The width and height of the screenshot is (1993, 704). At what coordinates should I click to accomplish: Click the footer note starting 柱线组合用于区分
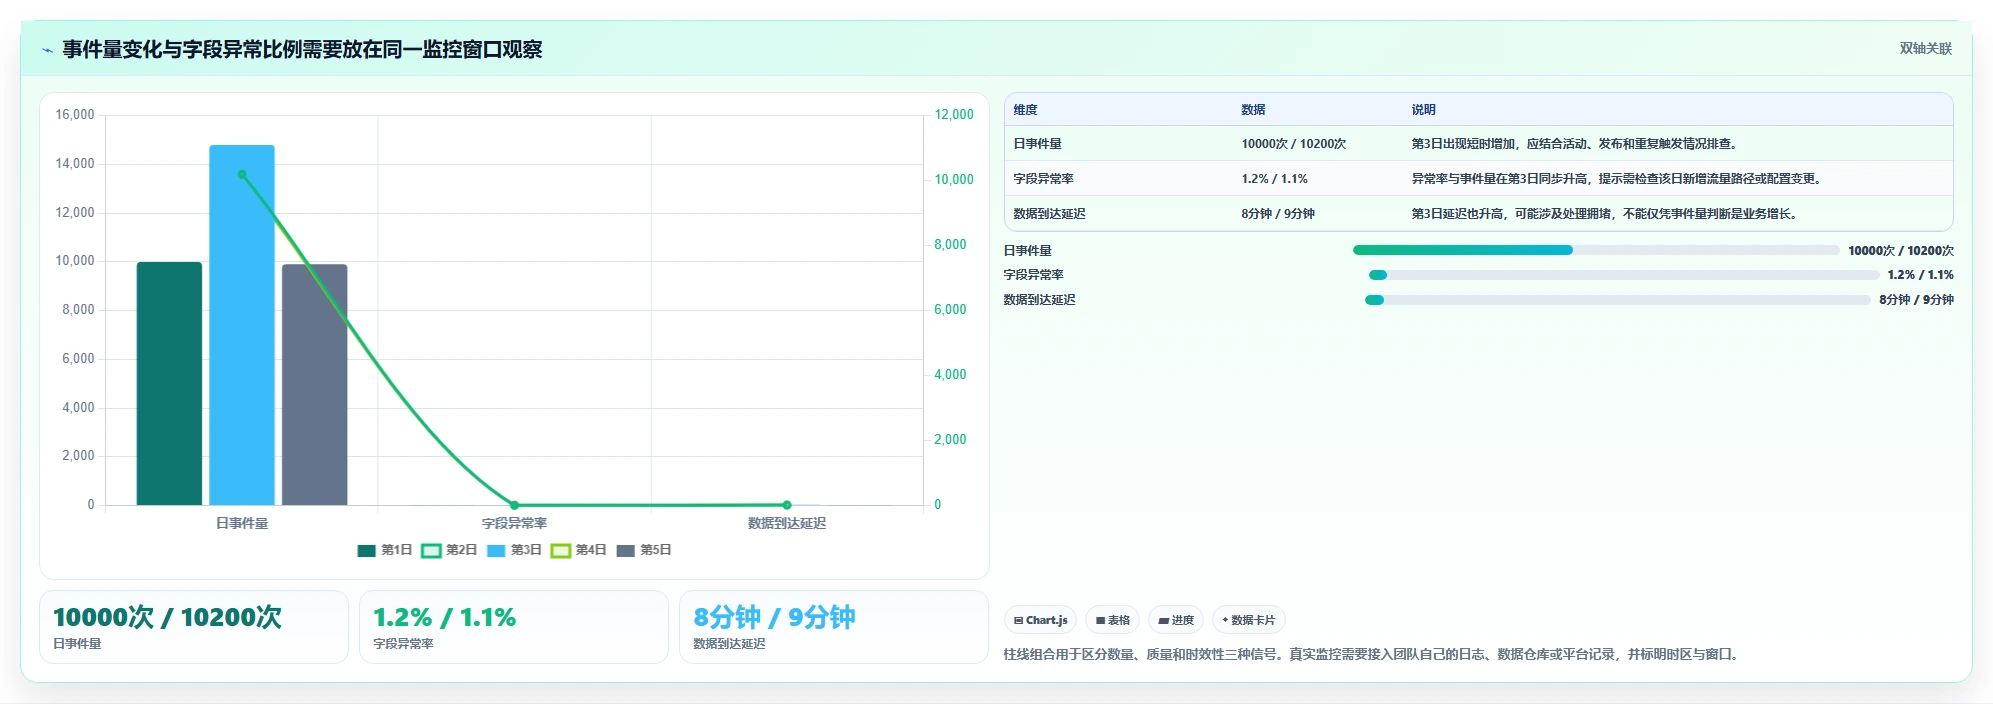point(1374,655)
